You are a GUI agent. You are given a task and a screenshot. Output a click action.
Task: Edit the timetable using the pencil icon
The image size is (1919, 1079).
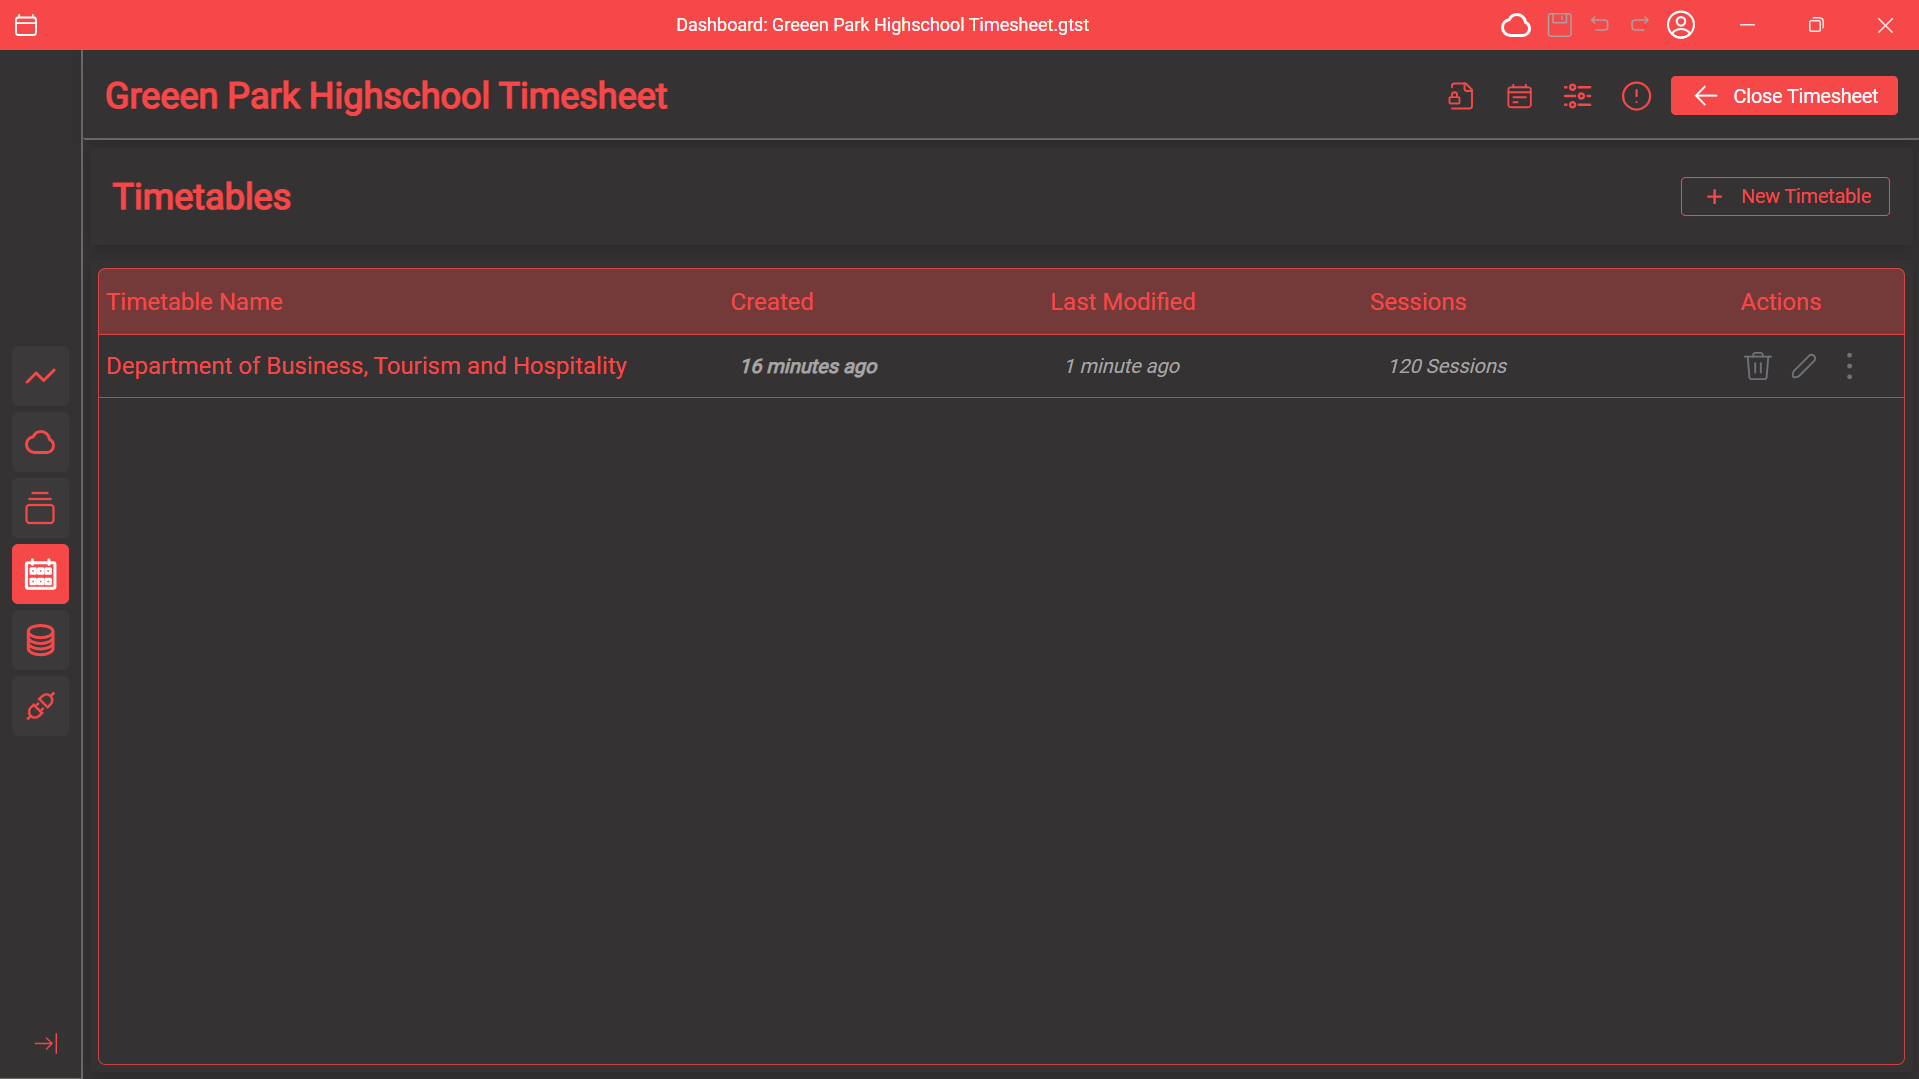[1803, 366]
